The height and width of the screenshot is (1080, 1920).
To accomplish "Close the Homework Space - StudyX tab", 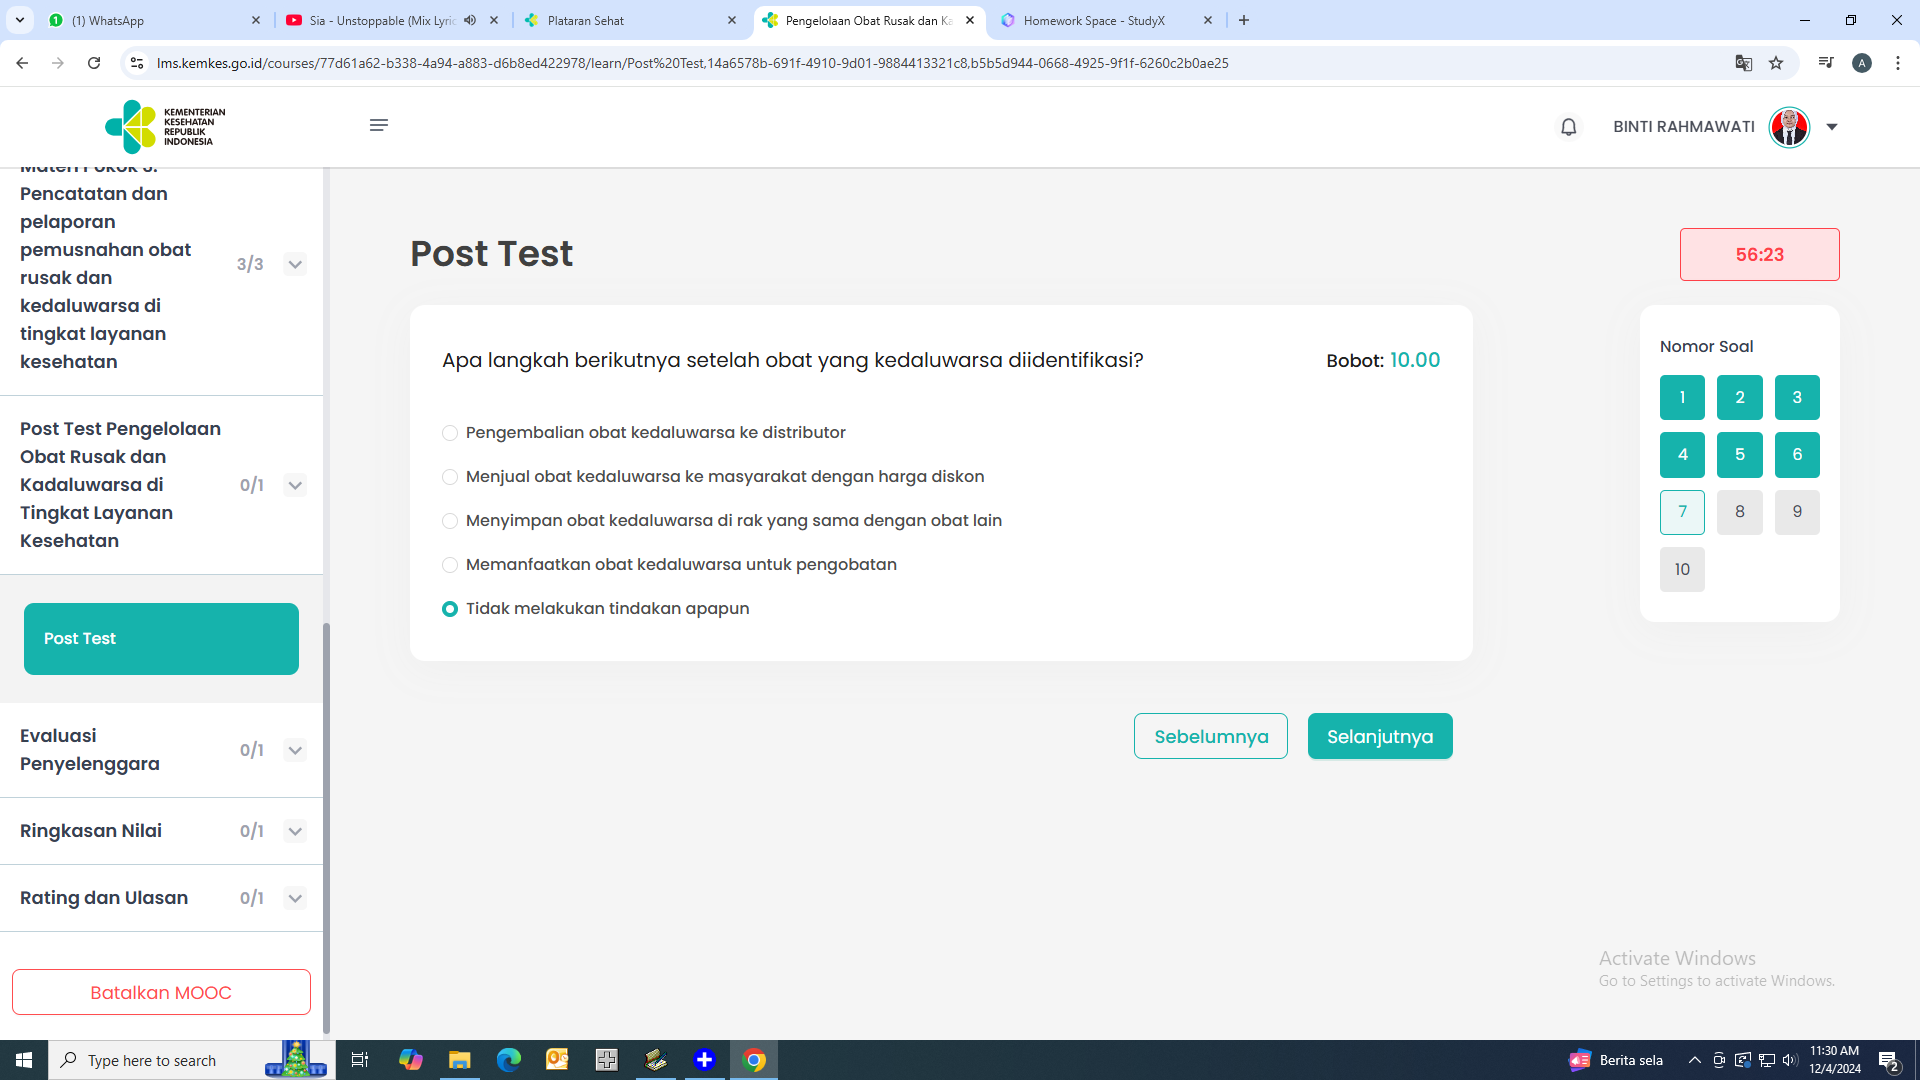I will [x=1208, y=20].
